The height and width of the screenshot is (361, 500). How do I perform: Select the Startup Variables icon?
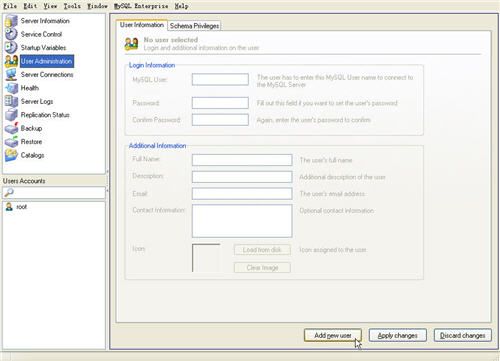11,47
